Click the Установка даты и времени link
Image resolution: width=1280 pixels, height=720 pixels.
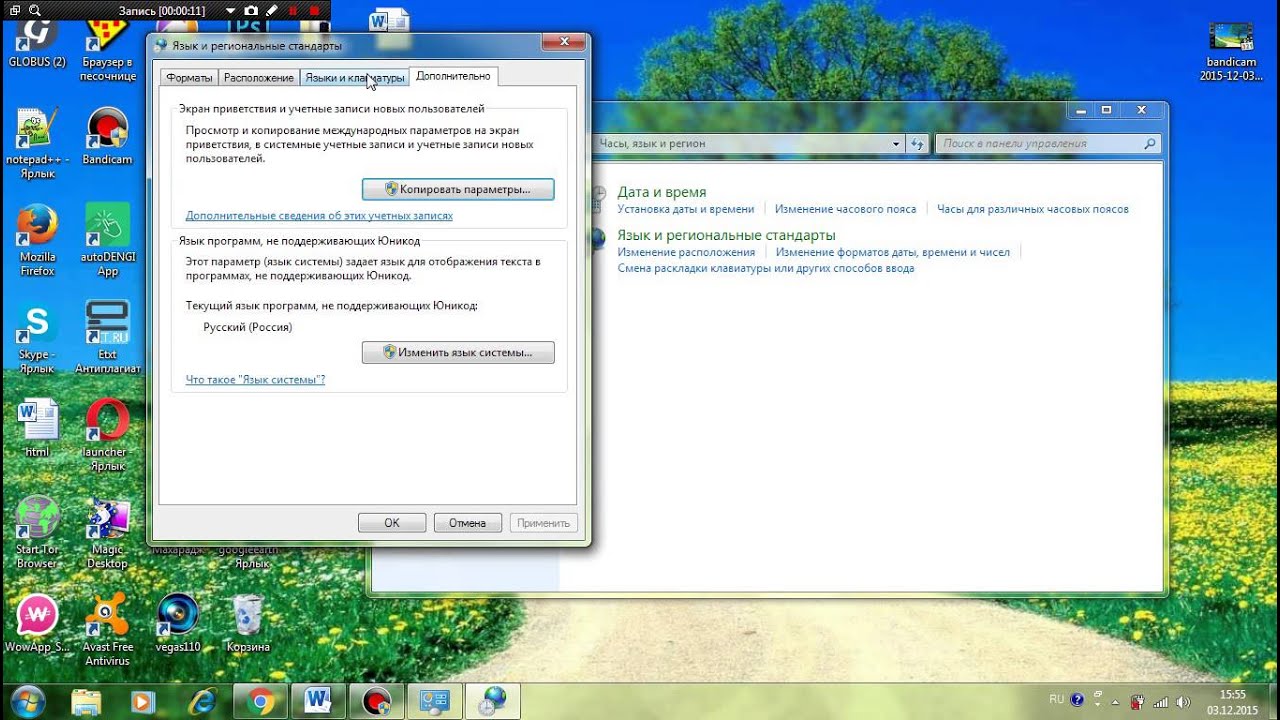[686, 210]
